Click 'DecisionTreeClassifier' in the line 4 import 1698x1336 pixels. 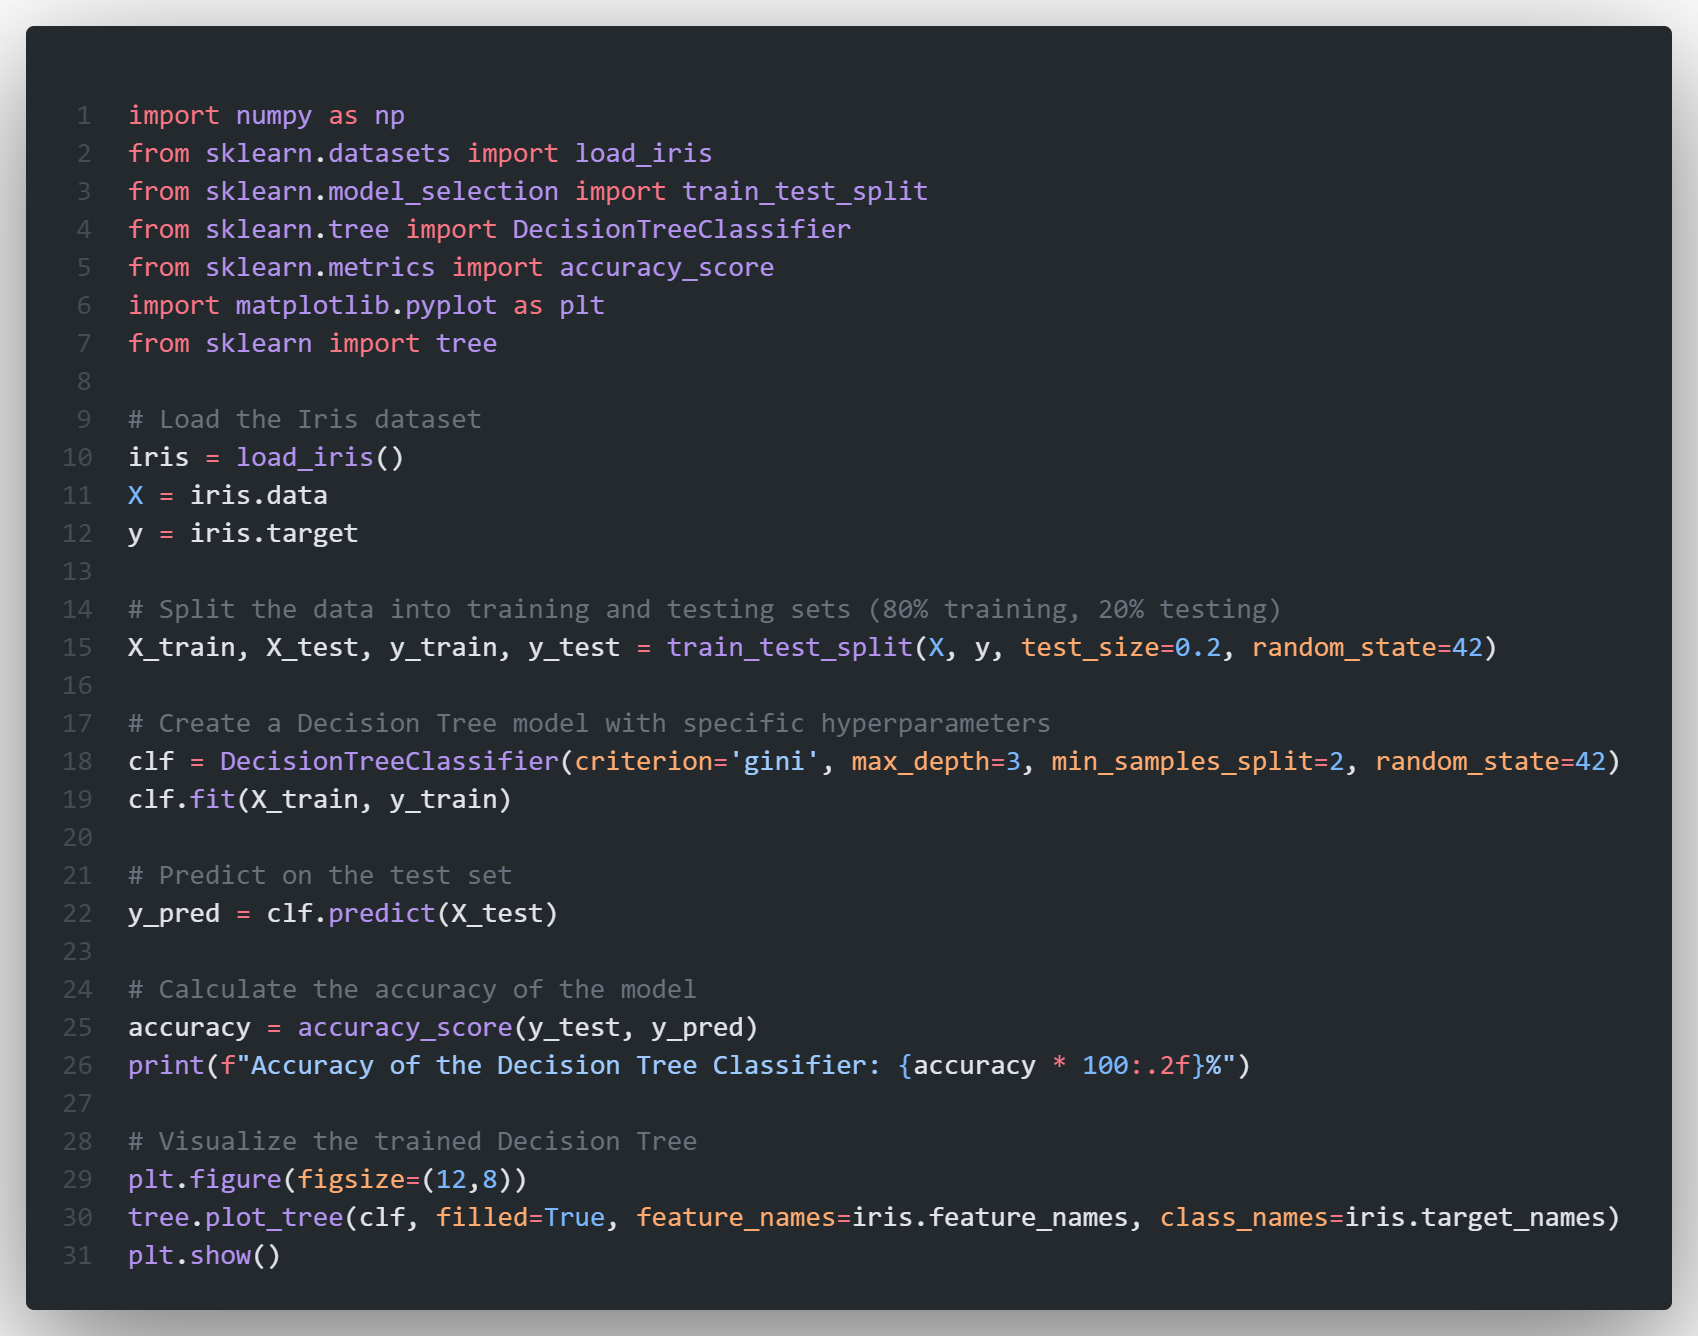pyautogui.click(x=682, y=230)
